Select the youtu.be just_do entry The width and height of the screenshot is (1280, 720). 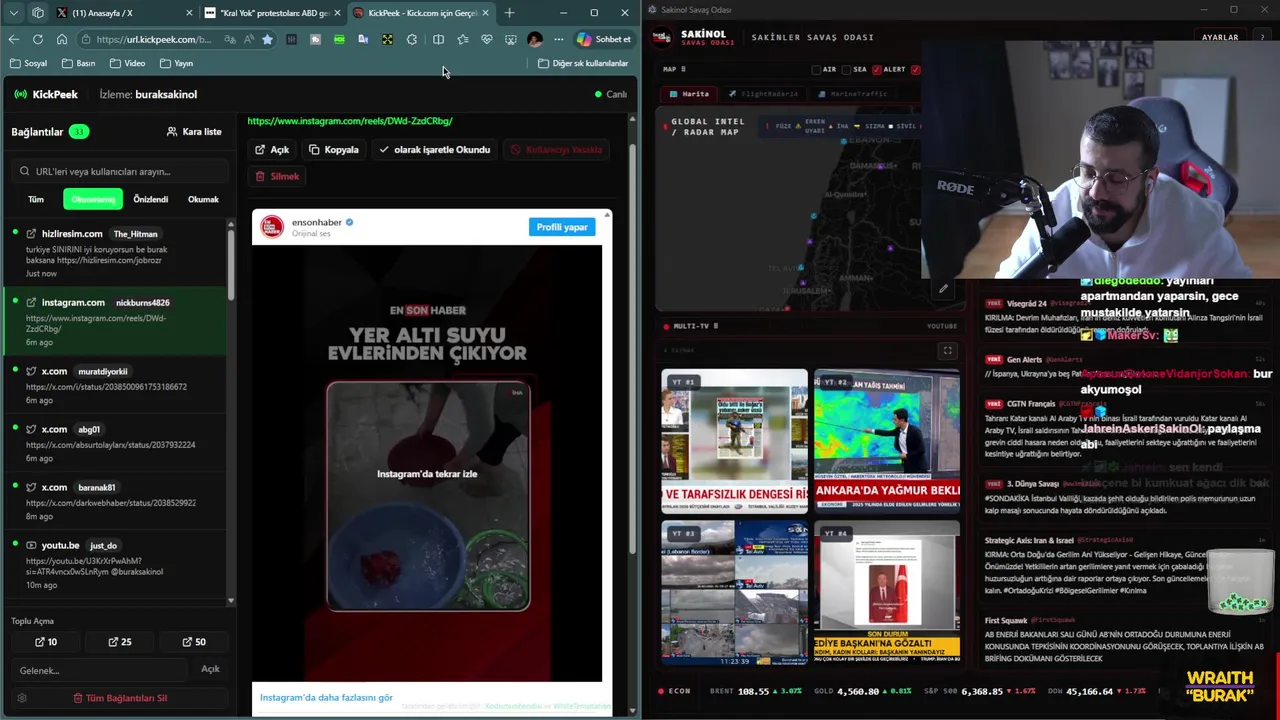(116, 565)
